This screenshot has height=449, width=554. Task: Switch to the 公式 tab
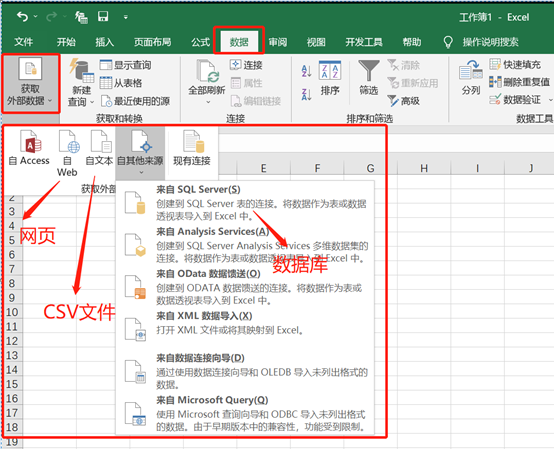pyautogui.click(x=200, y=42)
